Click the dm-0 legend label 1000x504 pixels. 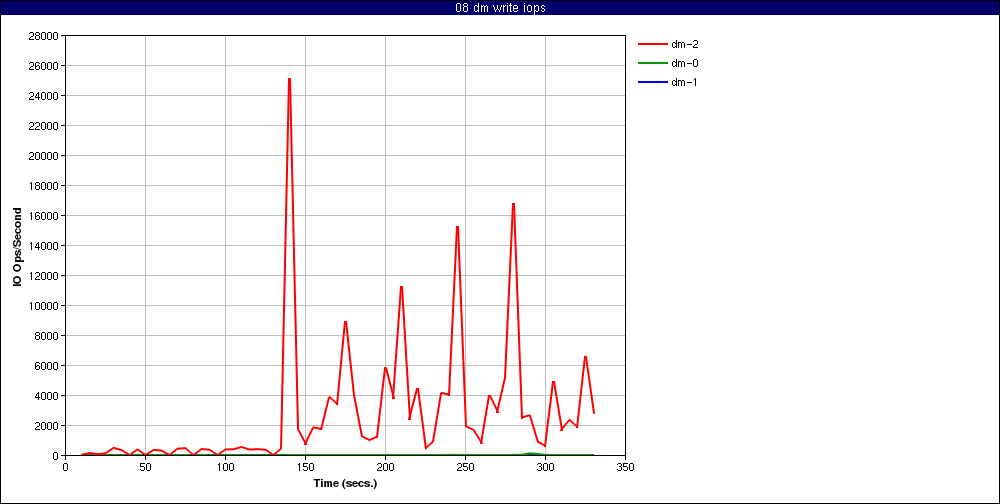coord(686,63)
